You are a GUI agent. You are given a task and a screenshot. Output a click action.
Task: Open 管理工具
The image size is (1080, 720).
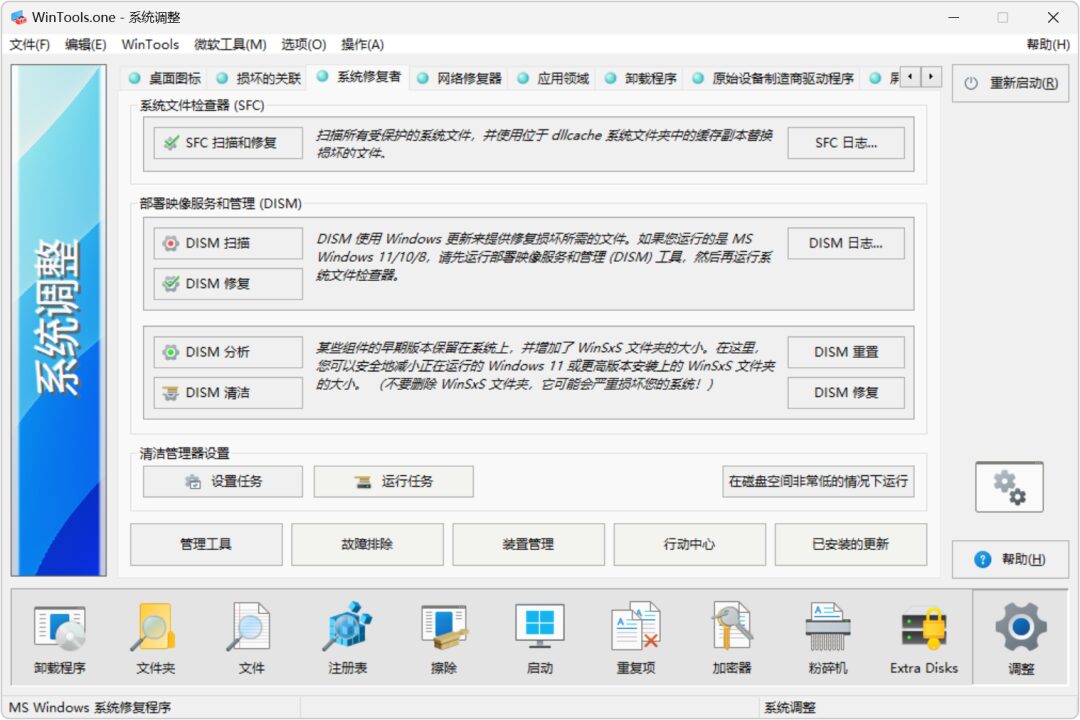tap(206, 544)
